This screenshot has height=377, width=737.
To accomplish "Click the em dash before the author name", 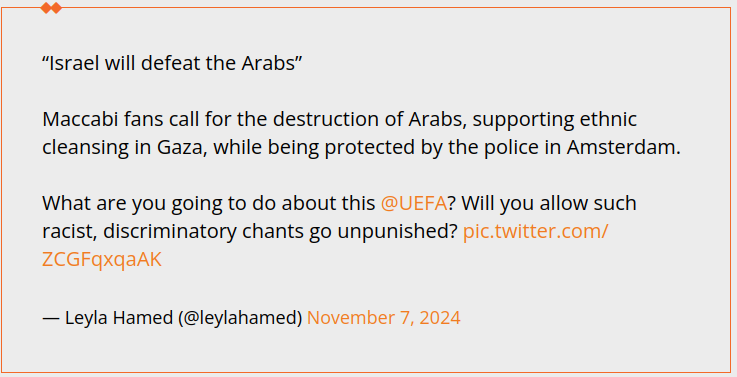I will [51, 318].
